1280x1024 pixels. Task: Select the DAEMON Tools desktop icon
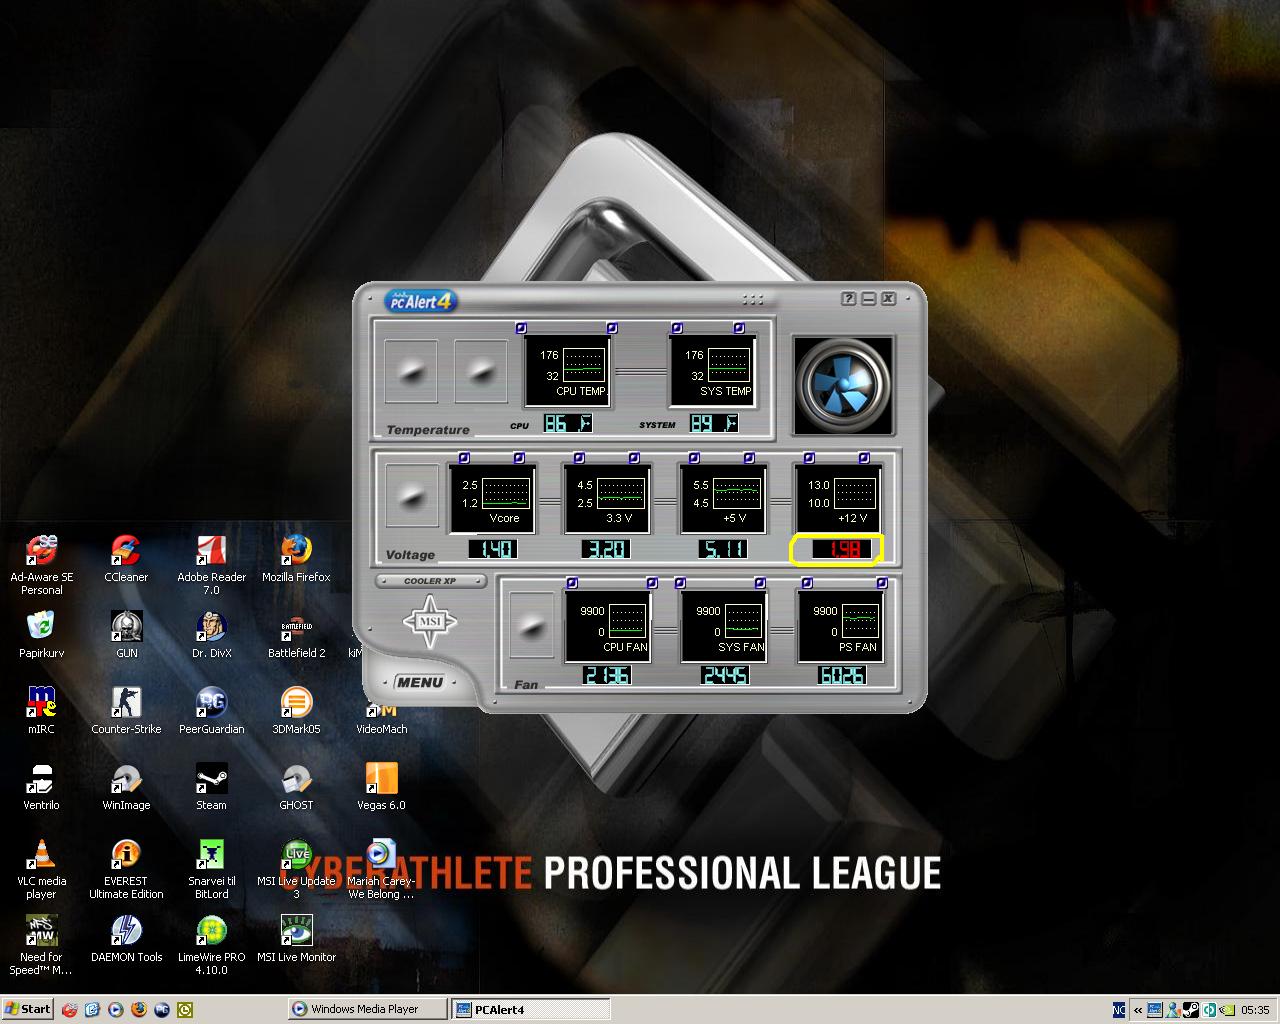point(126,939)
